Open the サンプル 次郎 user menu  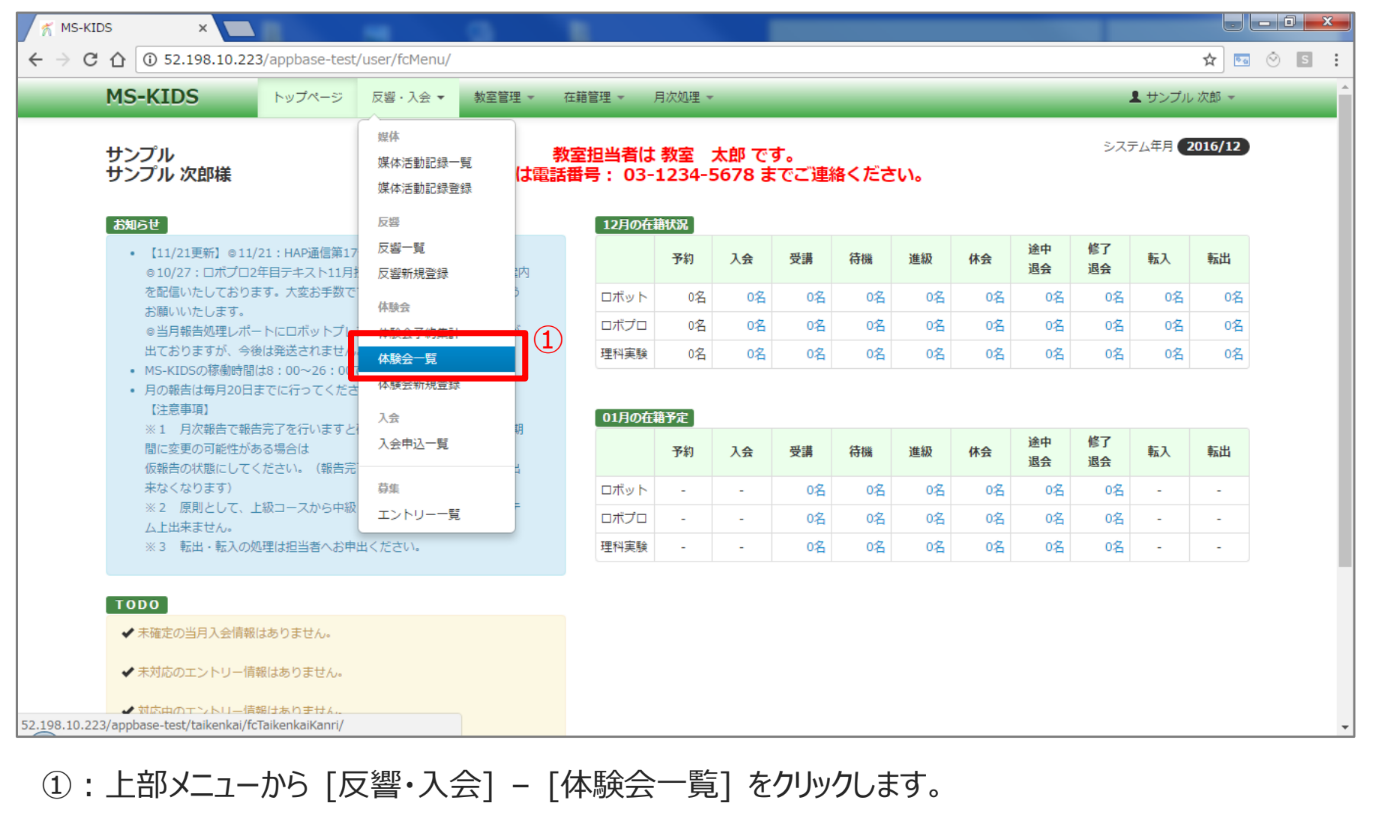(1182, 98)
